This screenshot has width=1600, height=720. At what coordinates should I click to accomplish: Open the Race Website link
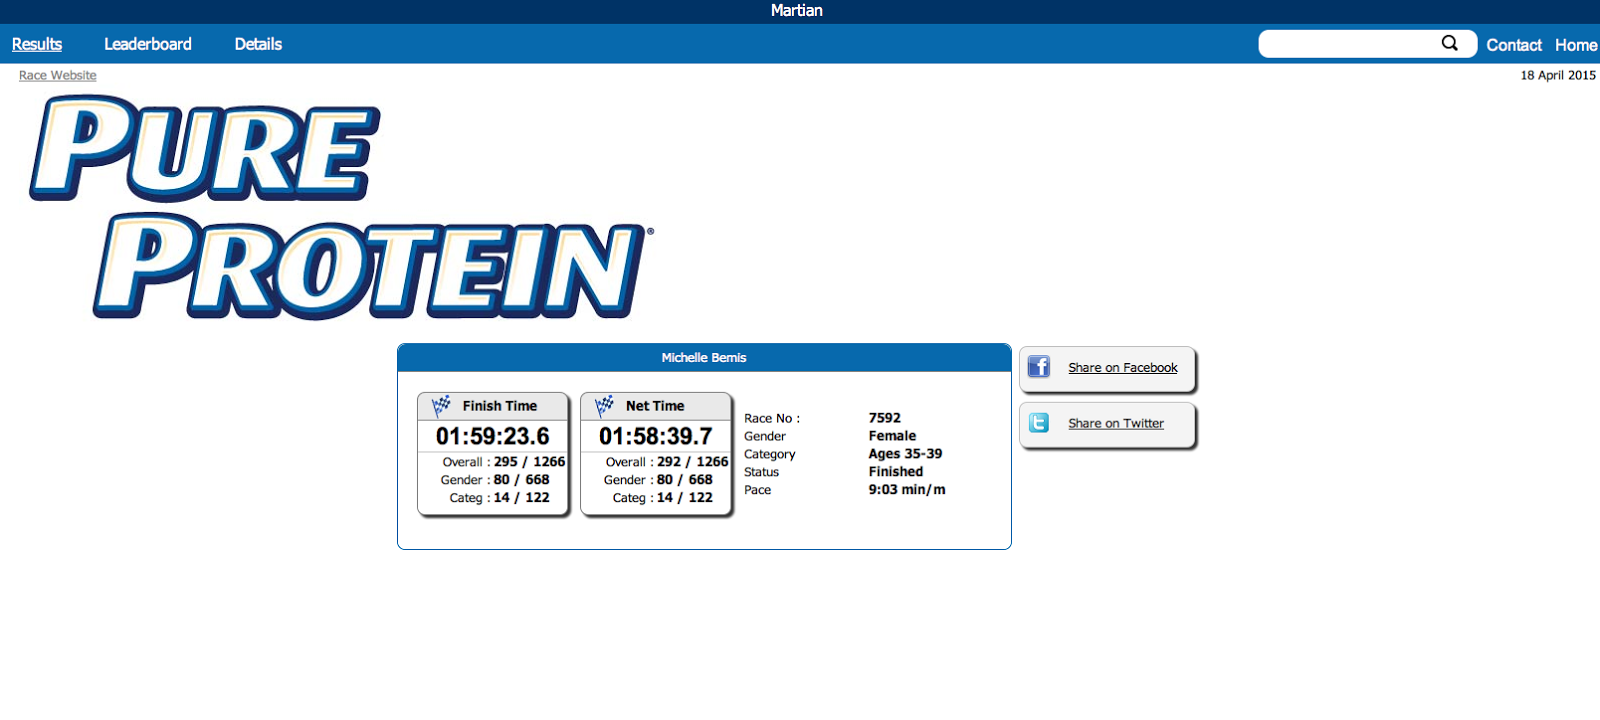58,75
